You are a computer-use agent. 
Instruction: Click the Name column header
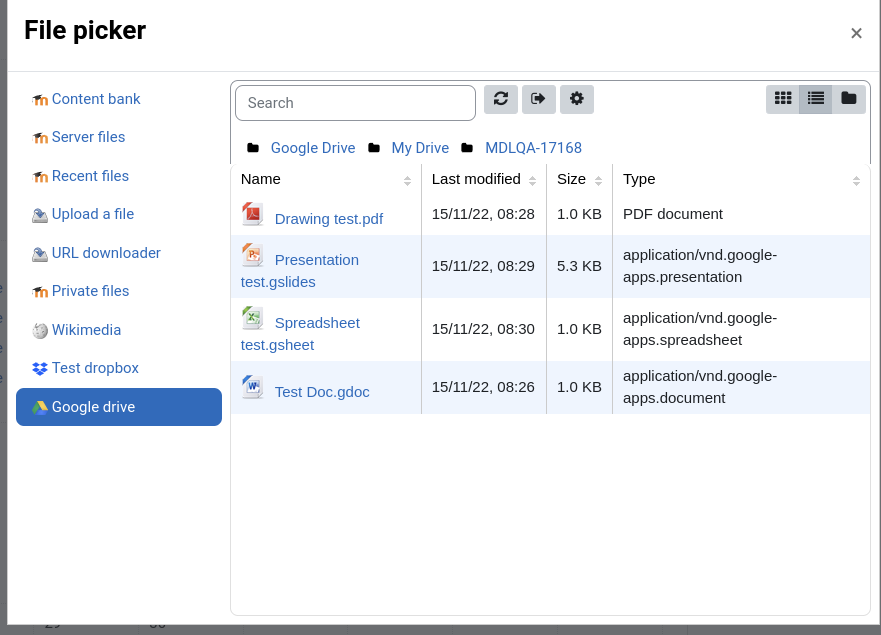pos(261,179)
